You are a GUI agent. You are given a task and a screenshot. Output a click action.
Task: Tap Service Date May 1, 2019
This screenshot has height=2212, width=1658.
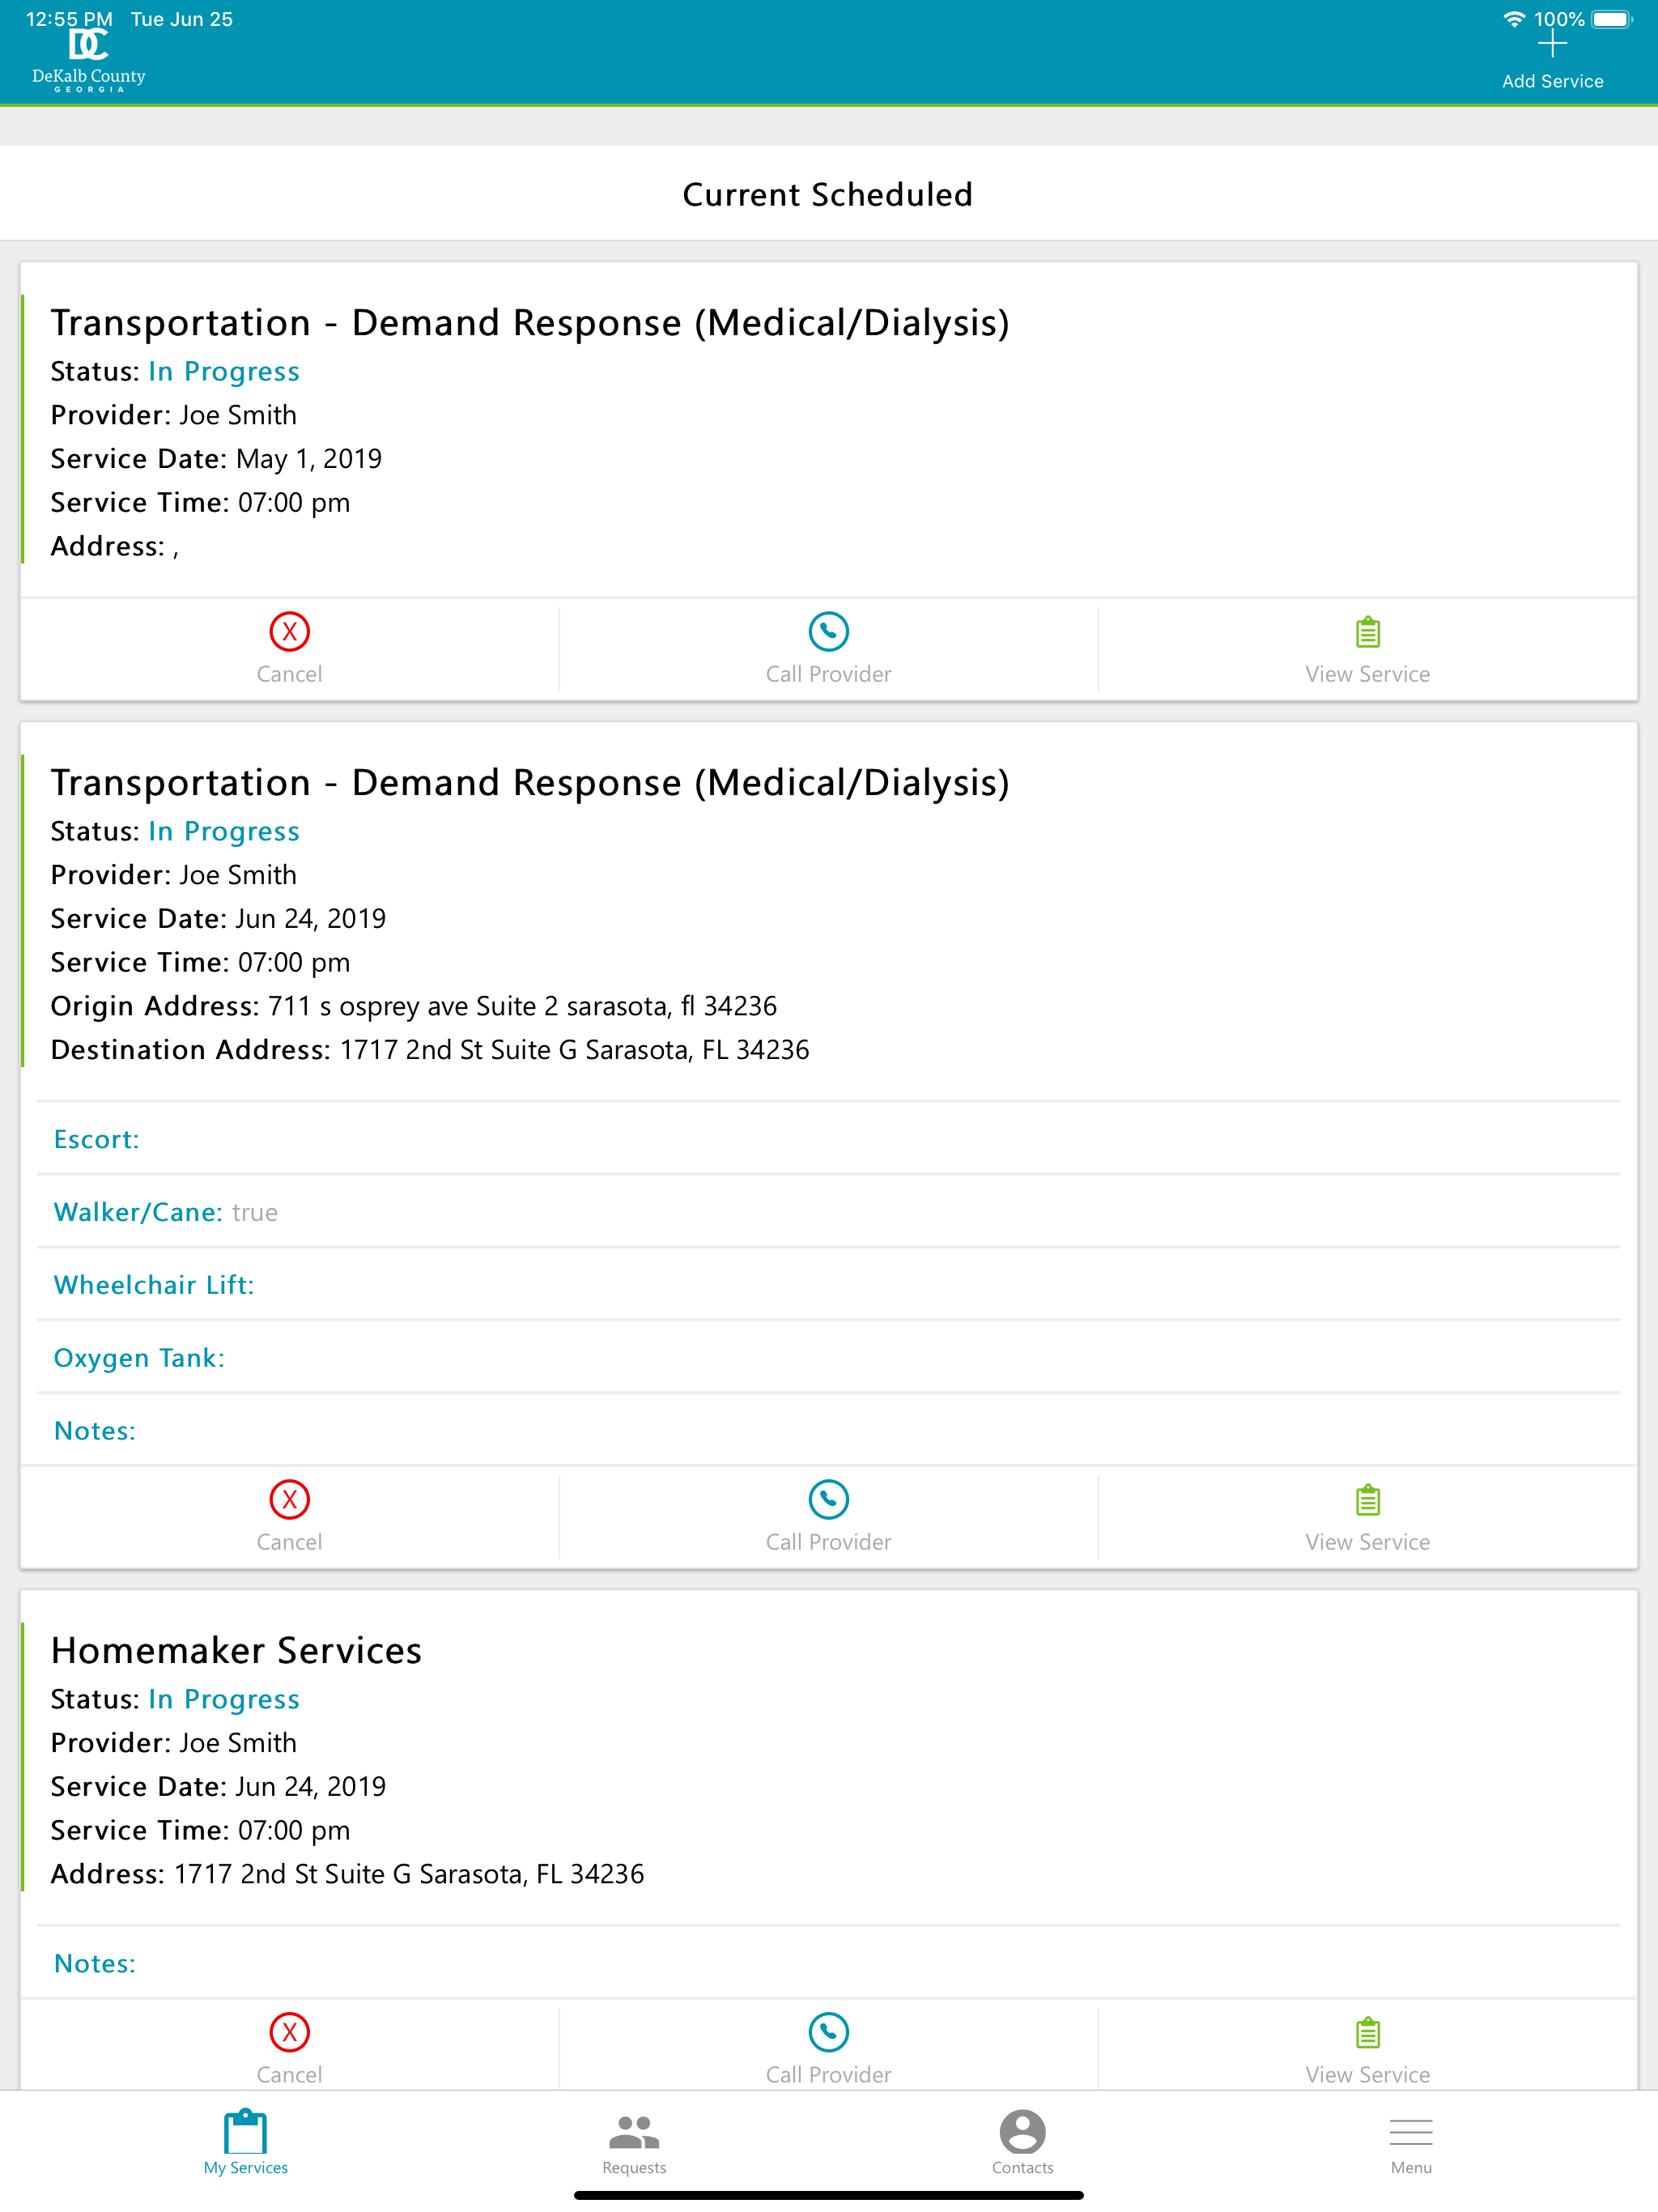point(216,459)
